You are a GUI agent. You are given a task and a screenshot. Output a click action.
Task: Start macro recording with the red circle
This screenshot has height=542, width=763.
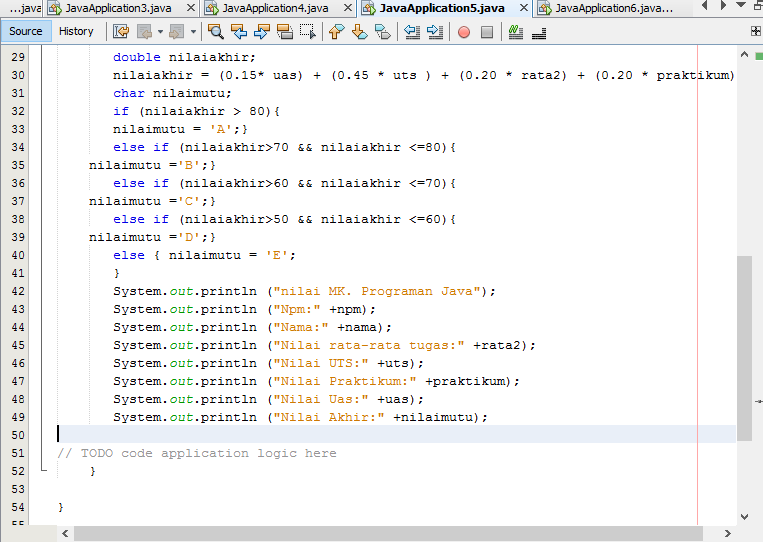point(464,32)
